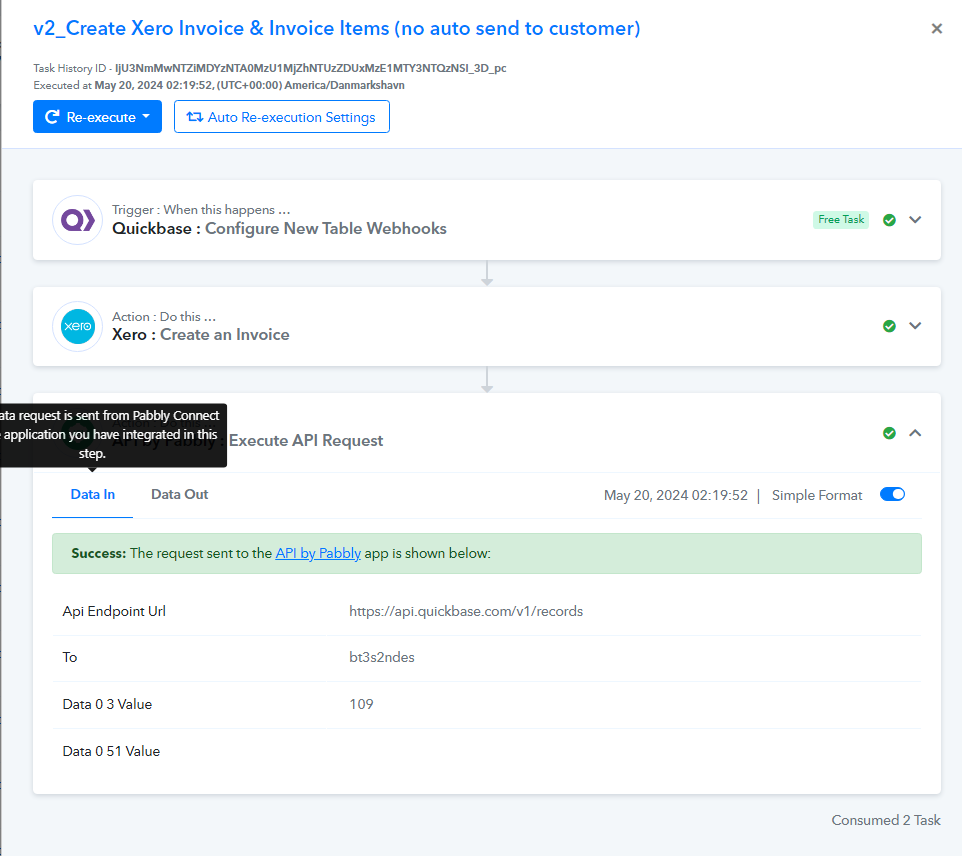Click the api.quickbase.com endpoint URL value
The width and height of the screenshot is (962, 856).
(x=466, y=611)
